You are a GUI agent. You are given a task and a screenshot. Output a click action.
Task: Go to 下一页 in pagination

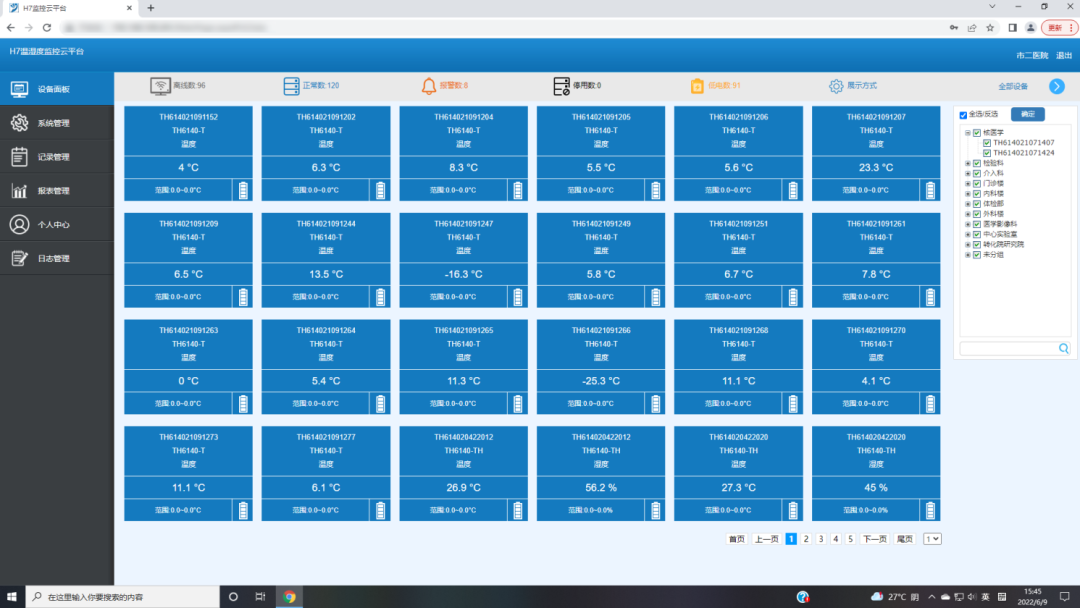click(x=874, y=539)
